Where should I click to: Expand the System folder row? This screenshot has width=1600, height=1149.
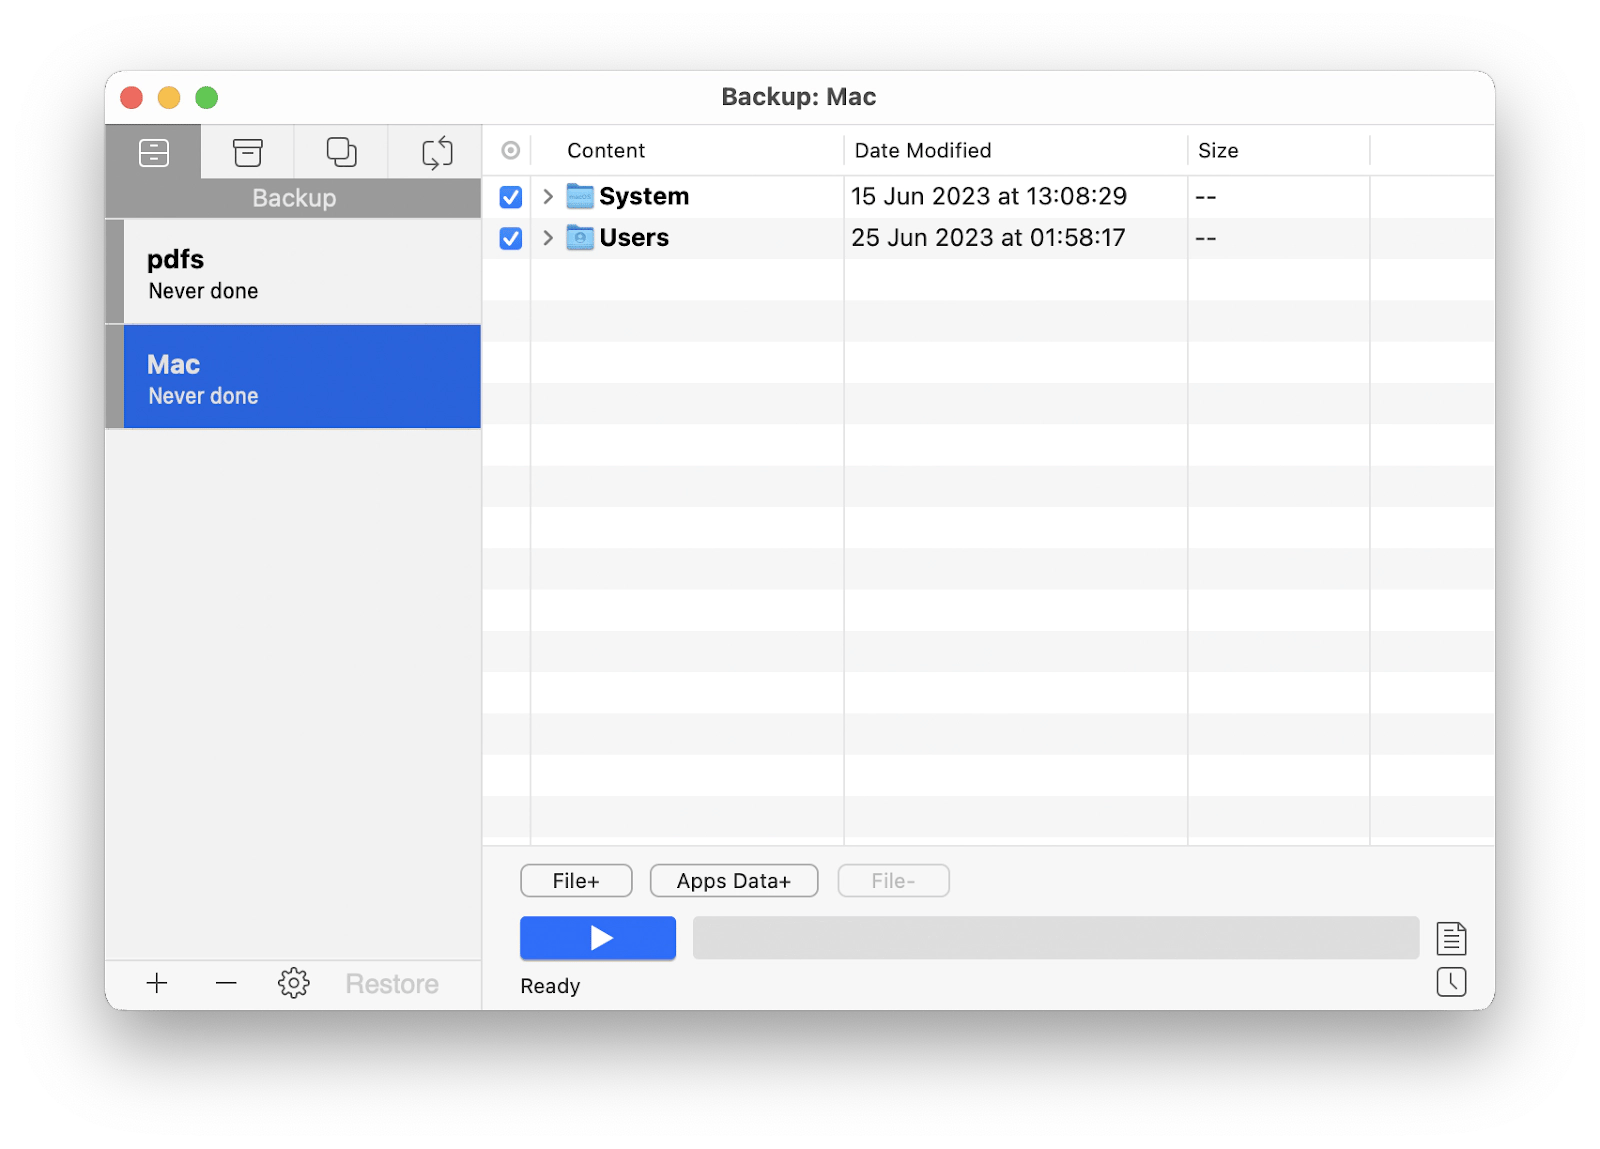tap(548, 197)
